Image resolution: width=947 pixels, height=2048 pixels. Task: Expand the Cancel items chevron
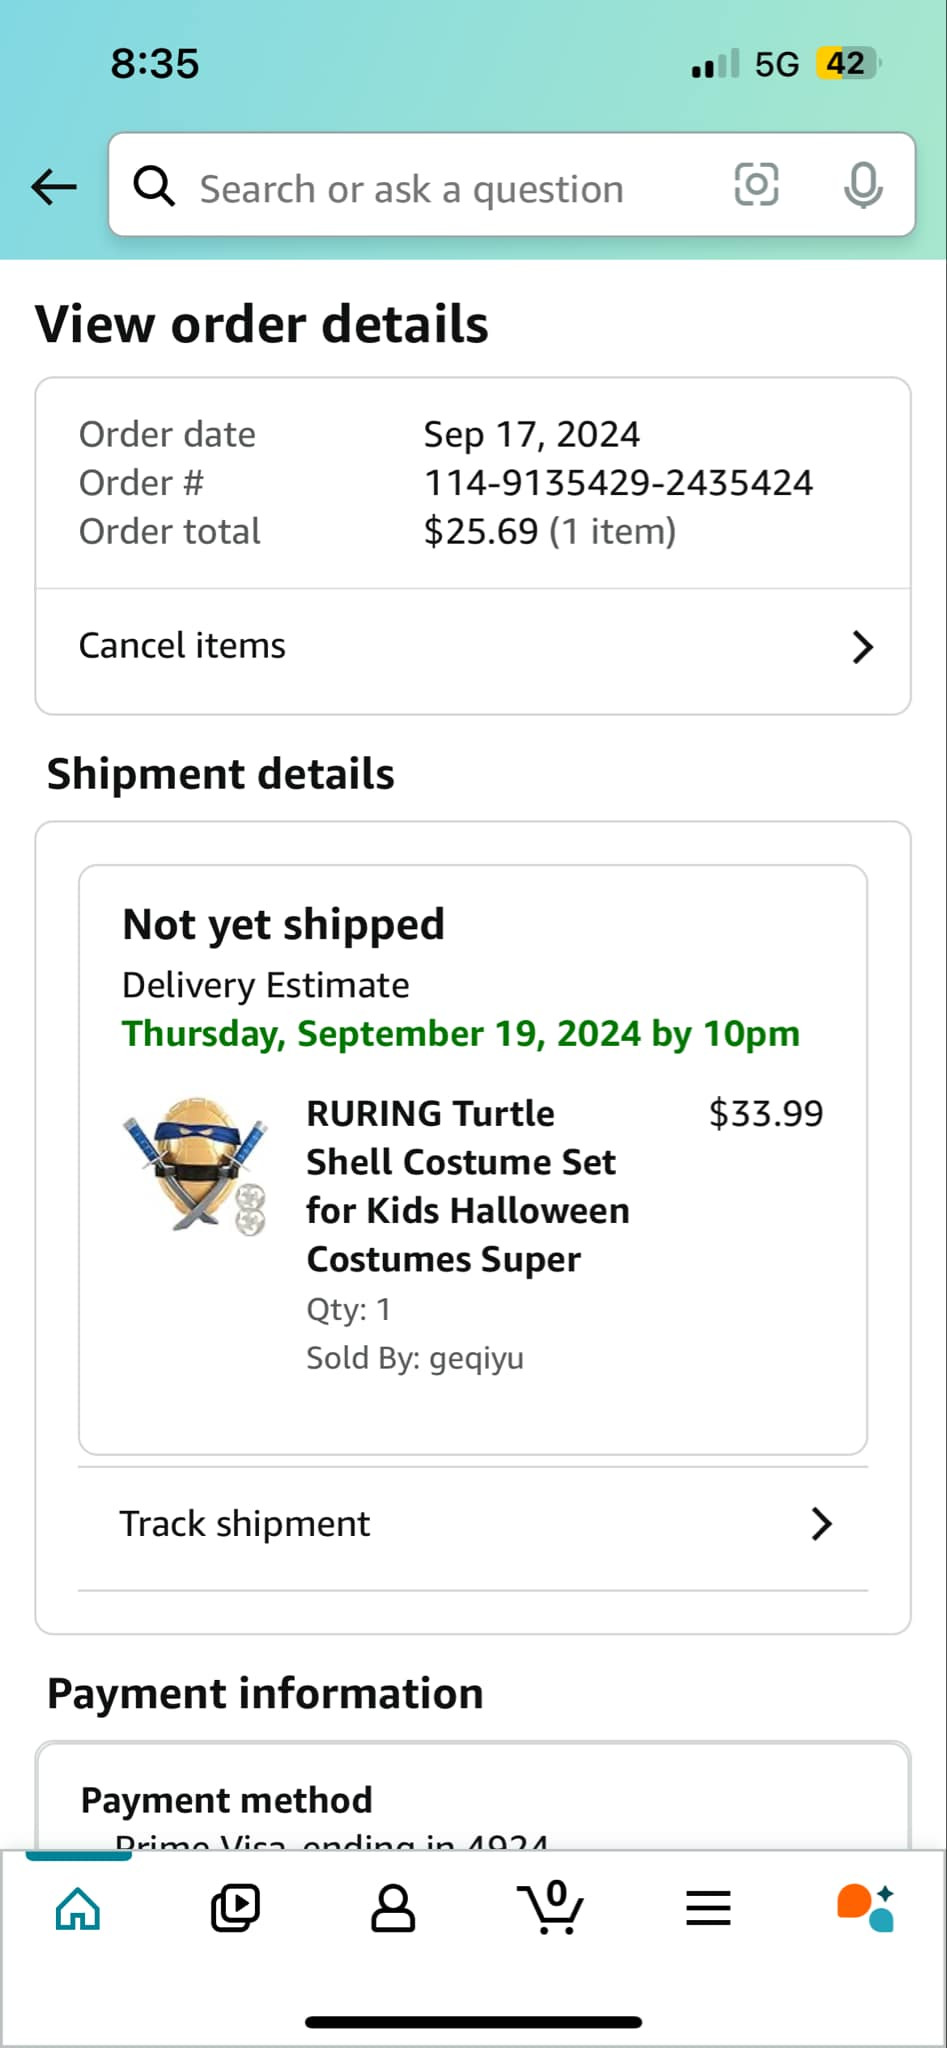[x=862, y=647]
